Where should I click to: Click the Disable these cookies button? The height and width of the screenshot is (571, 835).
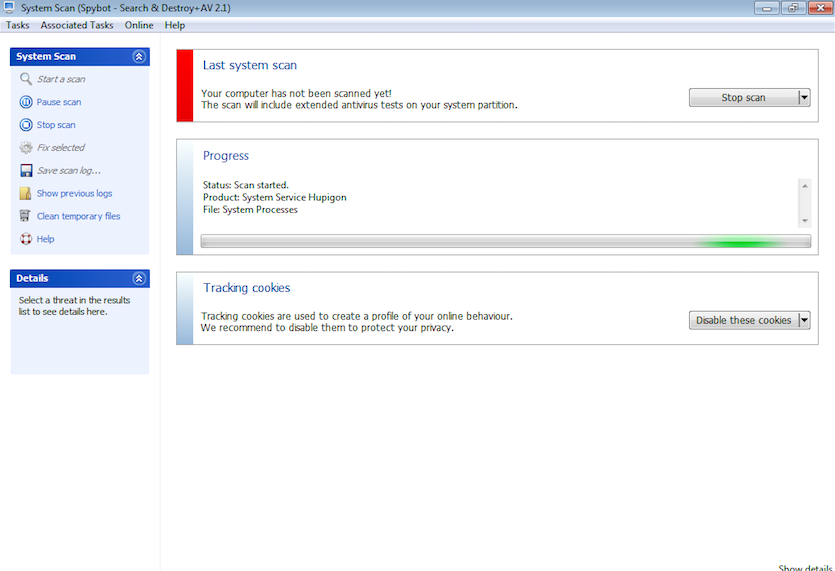pos(744,320)
